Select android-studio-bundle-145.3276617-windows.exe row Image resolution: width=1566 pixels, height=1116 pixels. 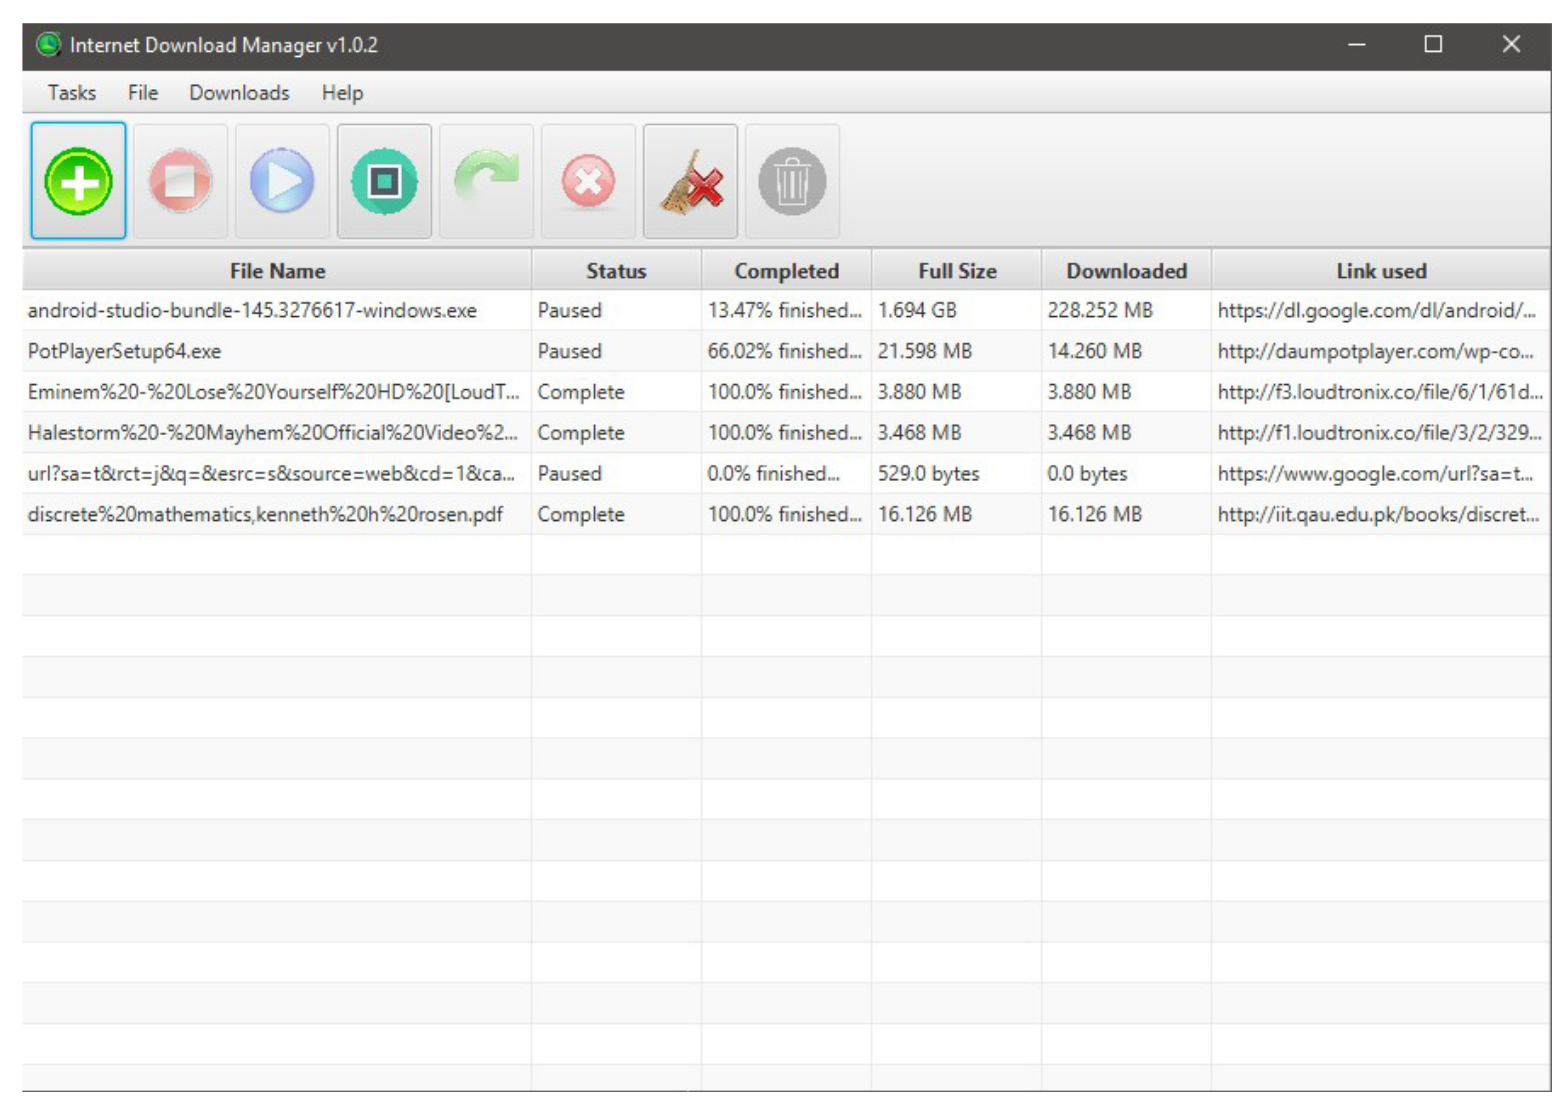(x=786, y=310)
